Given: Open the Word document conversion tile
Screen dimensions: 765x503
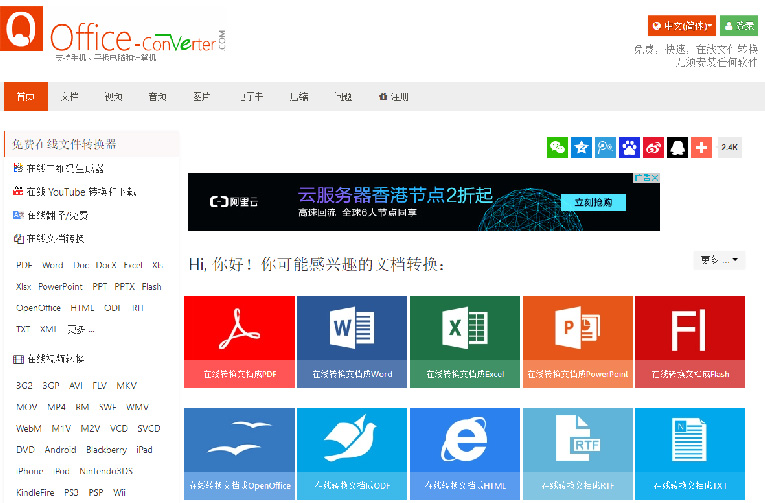Looking at the screenshot, I should (352, 341).
